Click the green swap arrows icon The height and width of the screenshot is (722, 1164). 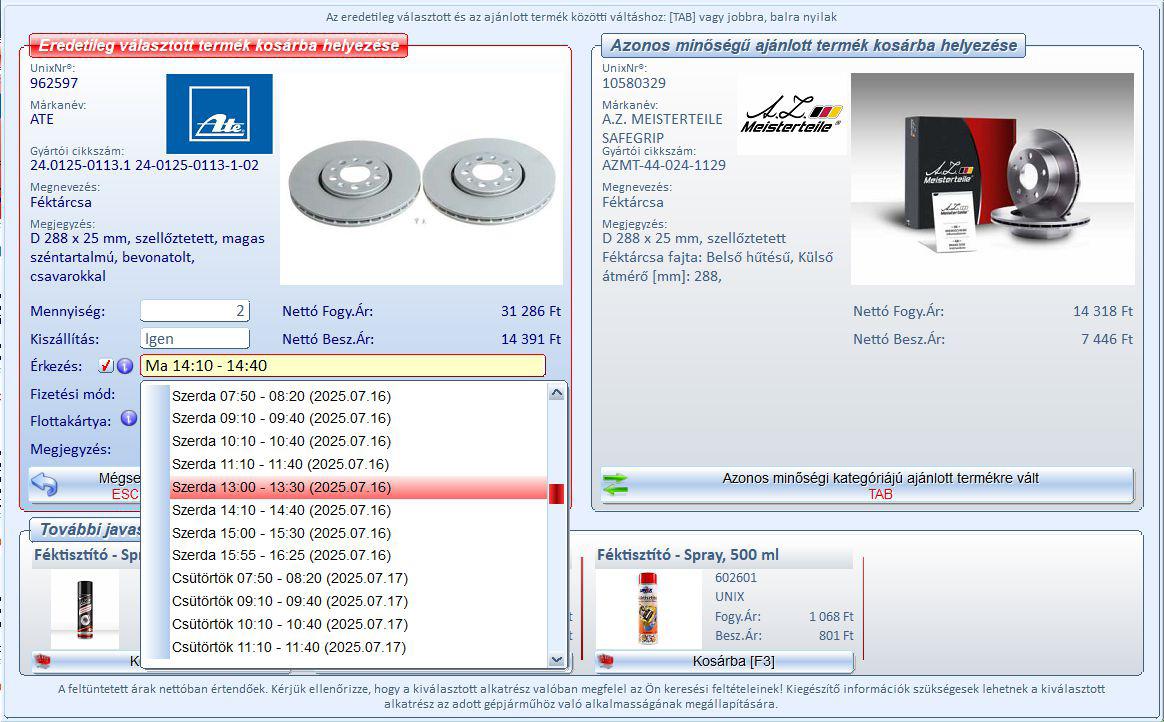[616, 485]
